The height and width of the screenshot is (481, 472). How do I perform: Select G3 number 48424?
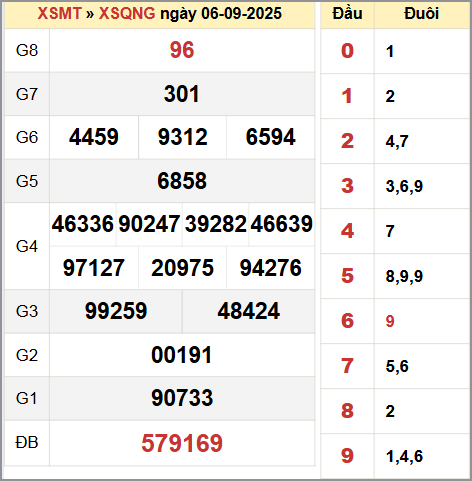pos(249,311)
